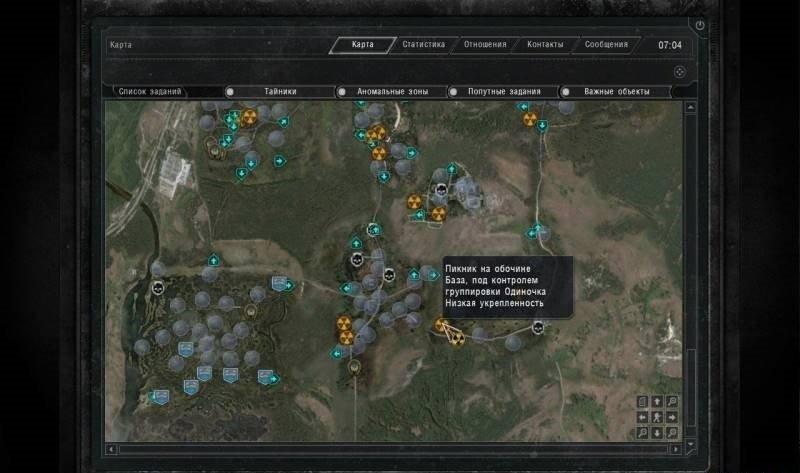Pan map right with the right arrow

(672, 417)
